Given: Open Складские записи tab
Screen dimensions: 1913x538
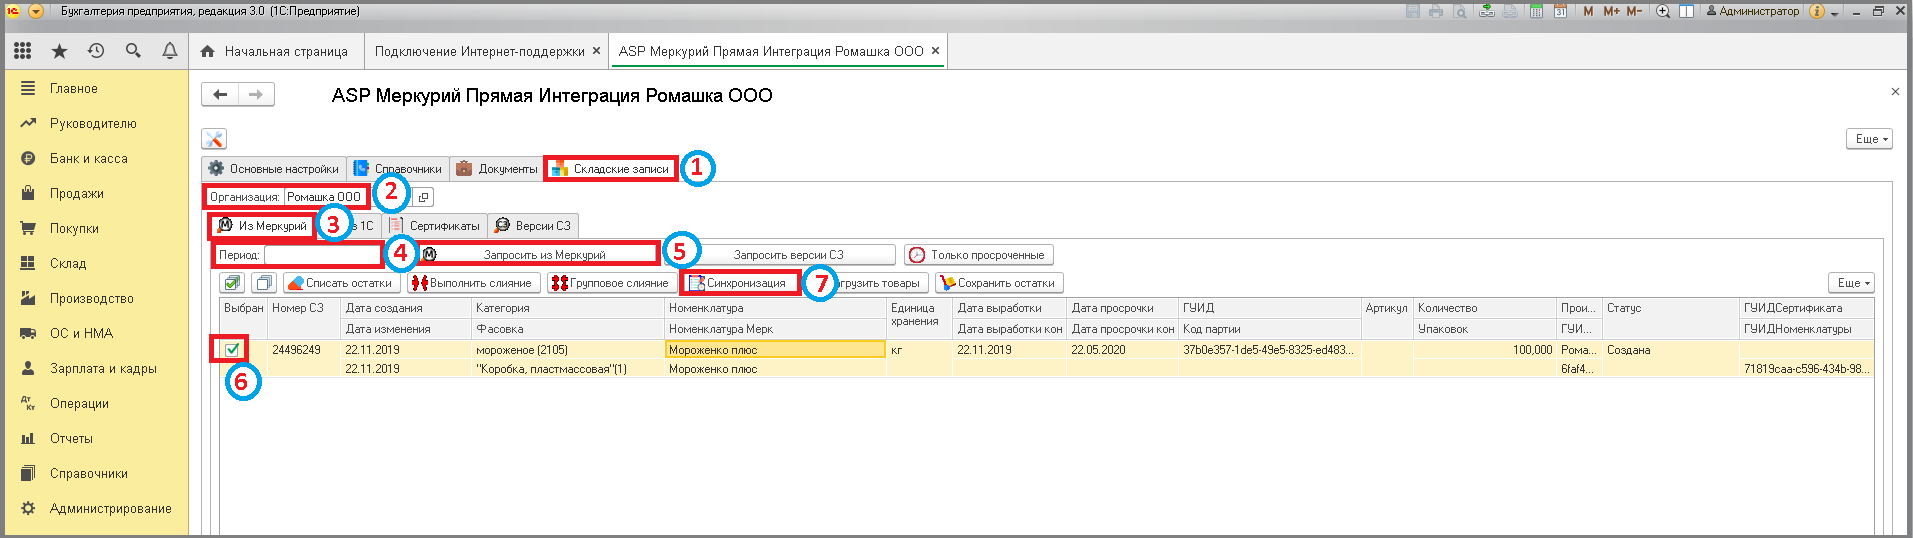Looking at the screenshot, I should [x=610, y=168].
